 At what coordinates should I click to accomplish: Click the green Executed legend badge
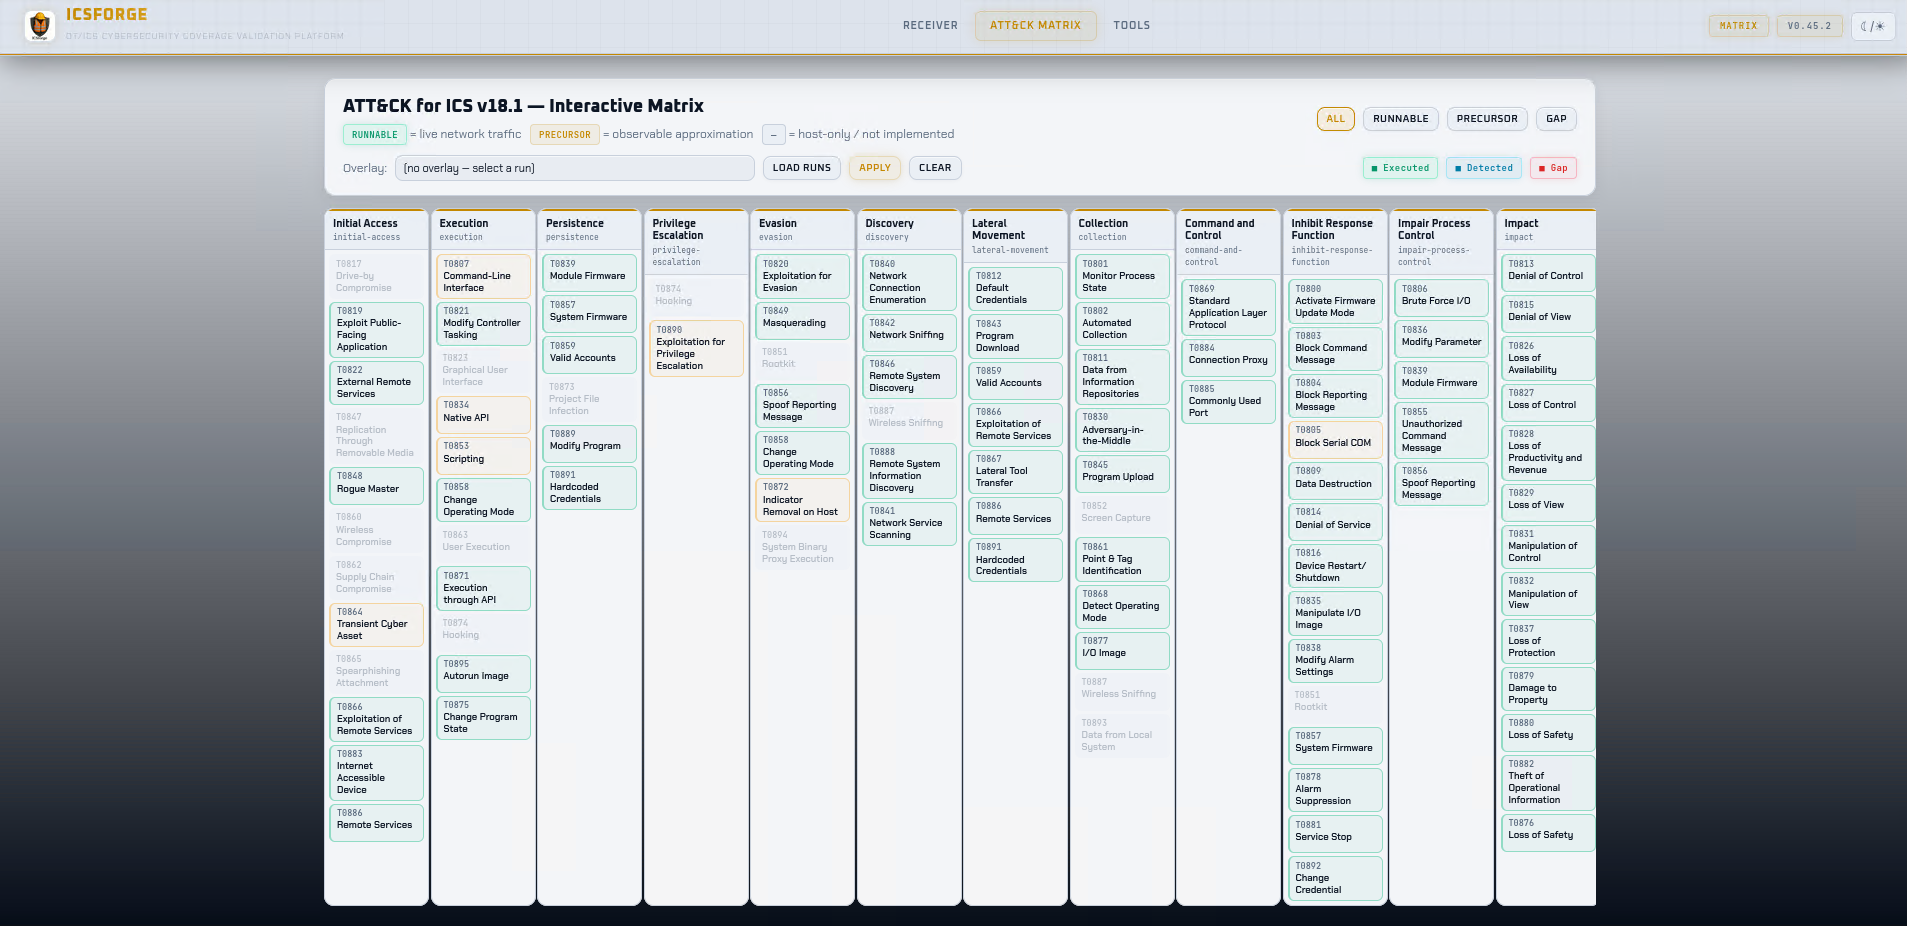pos(1400,168)
